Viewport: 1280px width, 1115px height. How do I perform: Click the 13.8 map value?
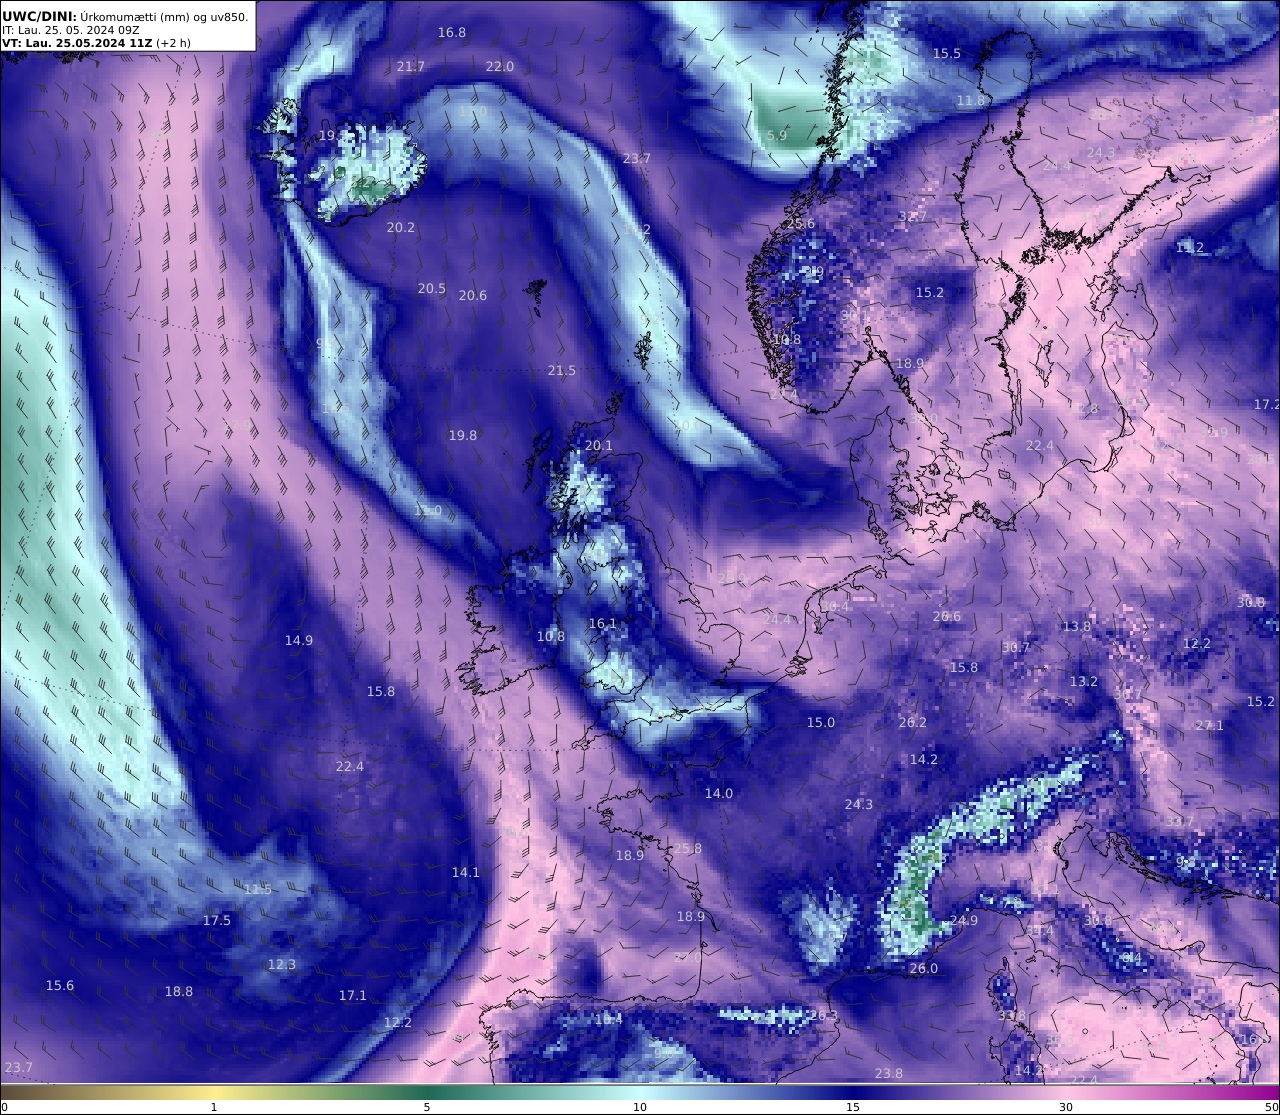point(1077,626)
